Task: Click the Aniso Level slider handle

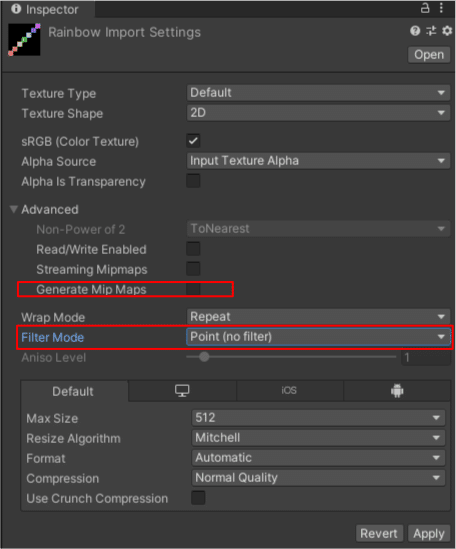Action: (x=204, y=357)
